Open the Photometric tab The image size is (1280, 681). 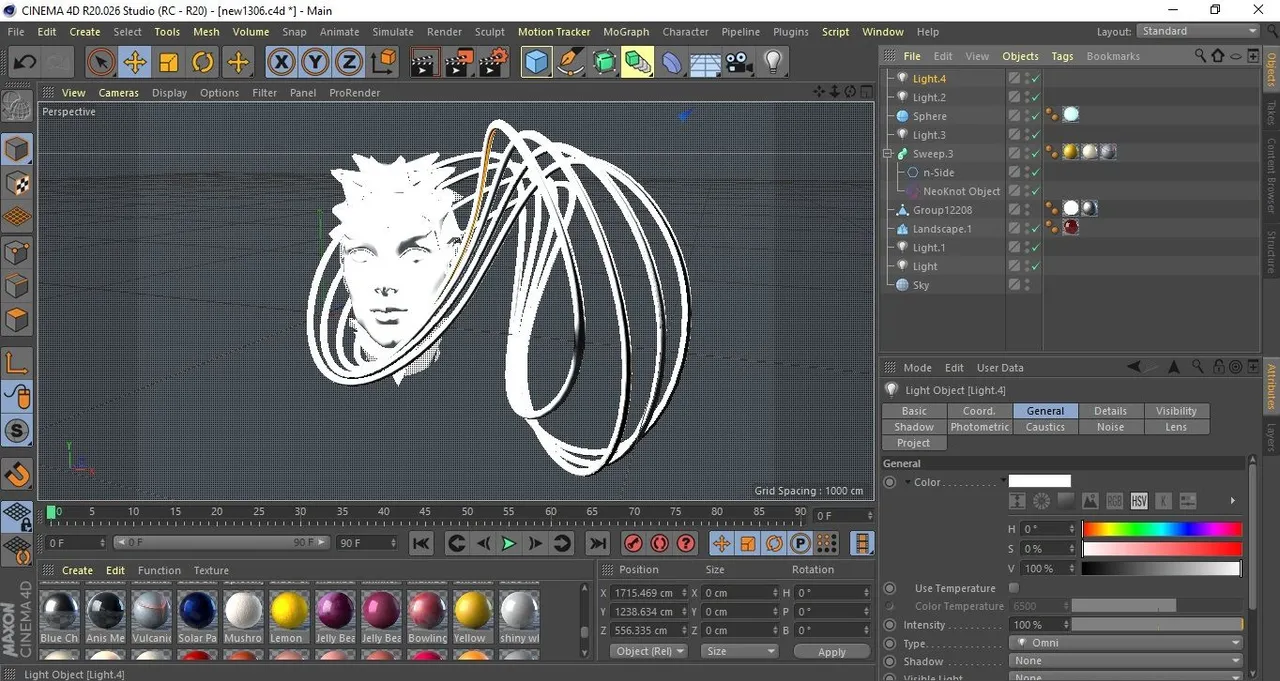pyautogui.click(x=980, y=427)
